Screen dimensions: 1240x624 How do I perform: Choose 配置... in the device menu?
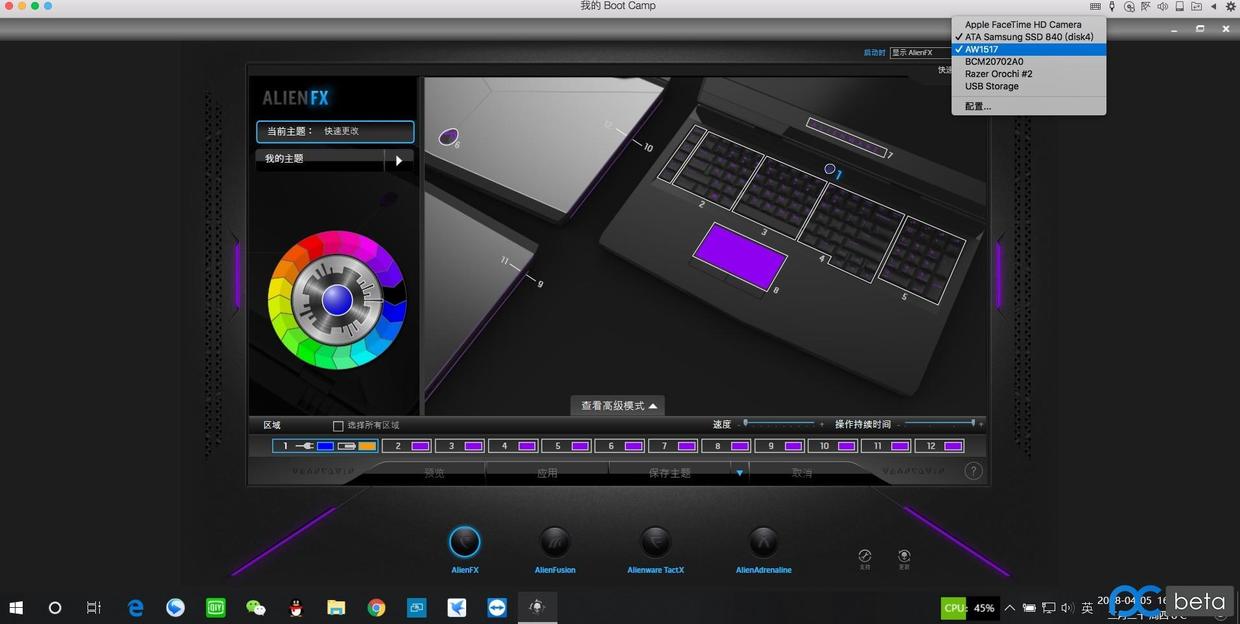(x=978, y=106)
